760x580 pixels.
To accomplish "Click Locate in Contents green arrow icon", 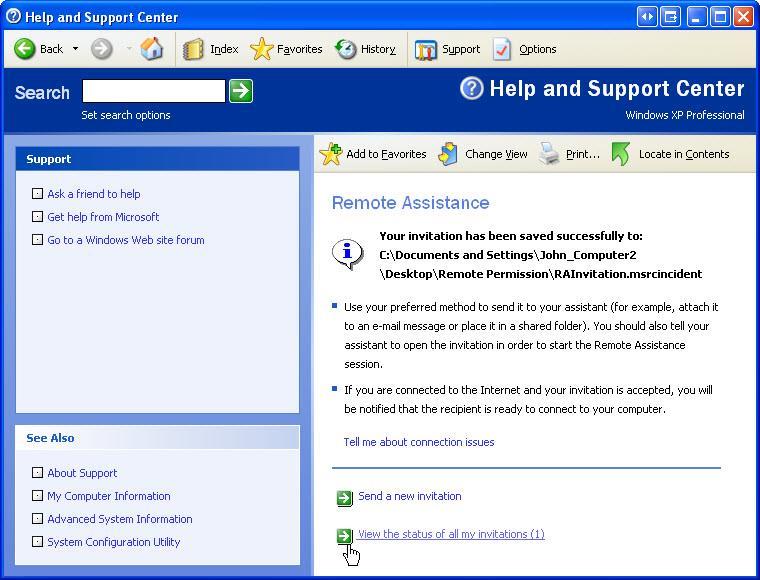I will [621, 154].
